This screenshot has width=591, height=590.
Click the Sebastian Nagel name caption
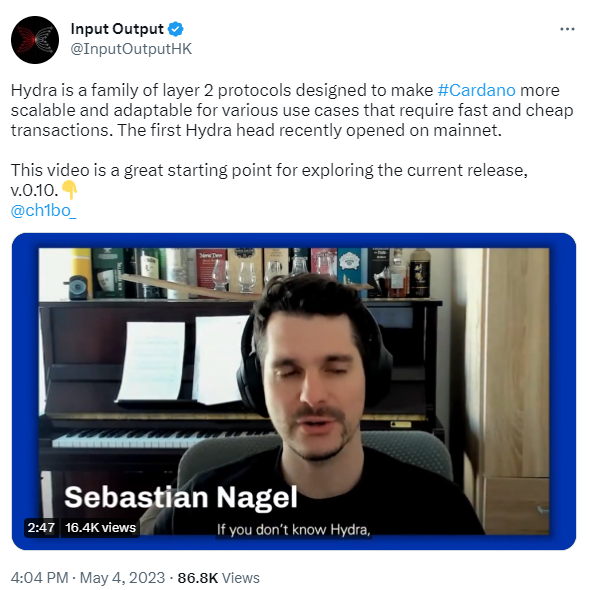[181, 497]
